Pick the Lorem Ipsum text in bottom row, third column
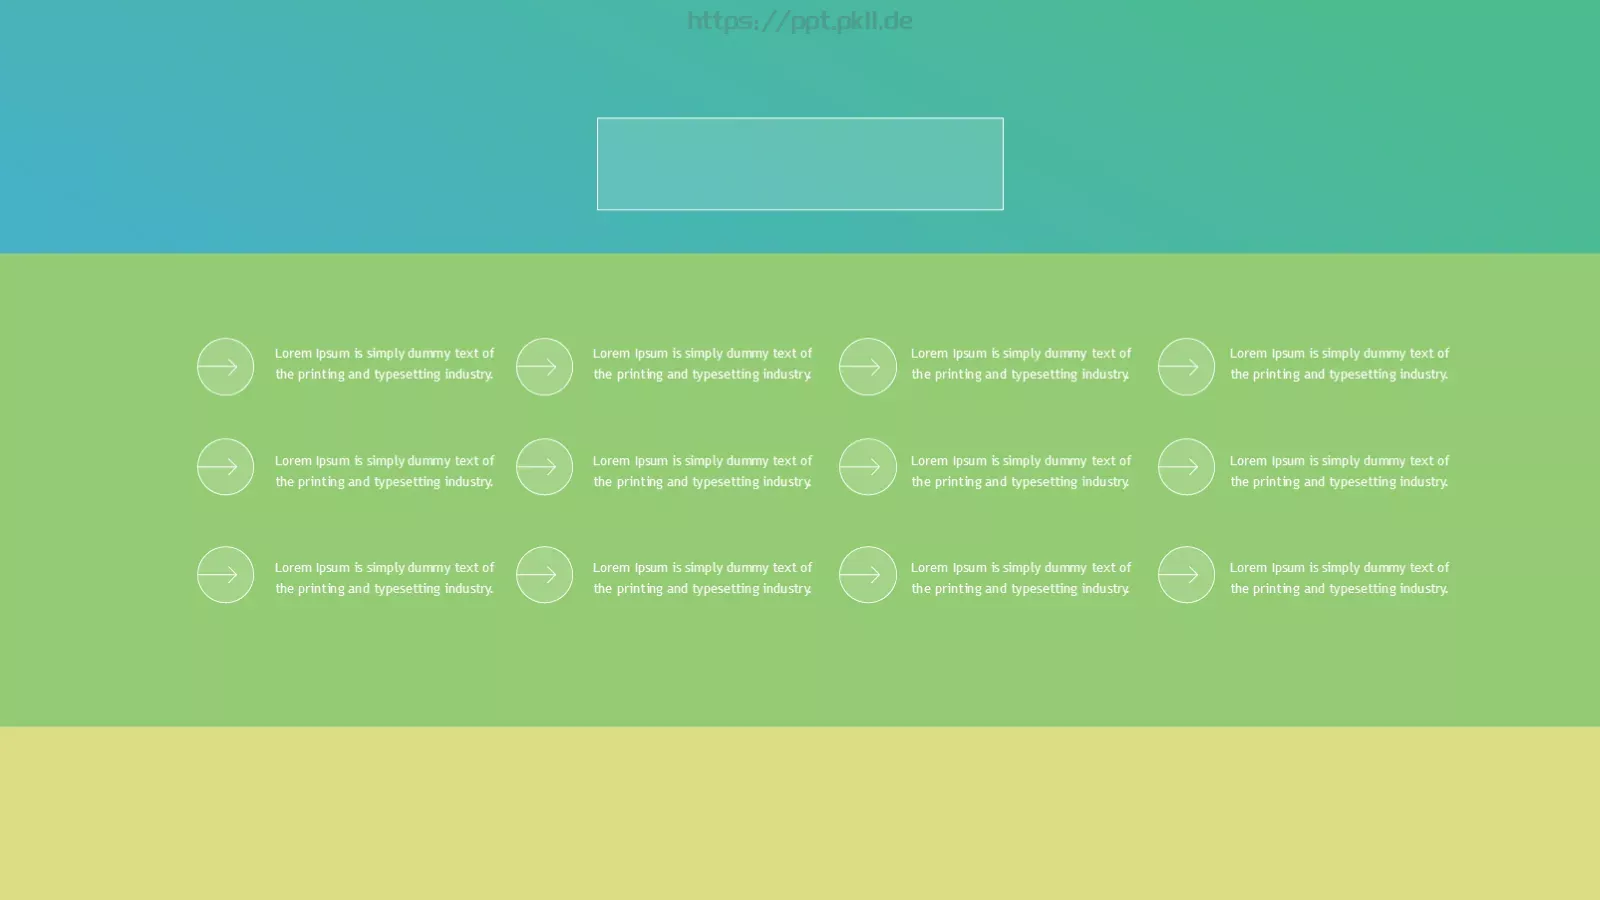The width and height of the screenshot is (1600, 900). [x=1021, y=578]
